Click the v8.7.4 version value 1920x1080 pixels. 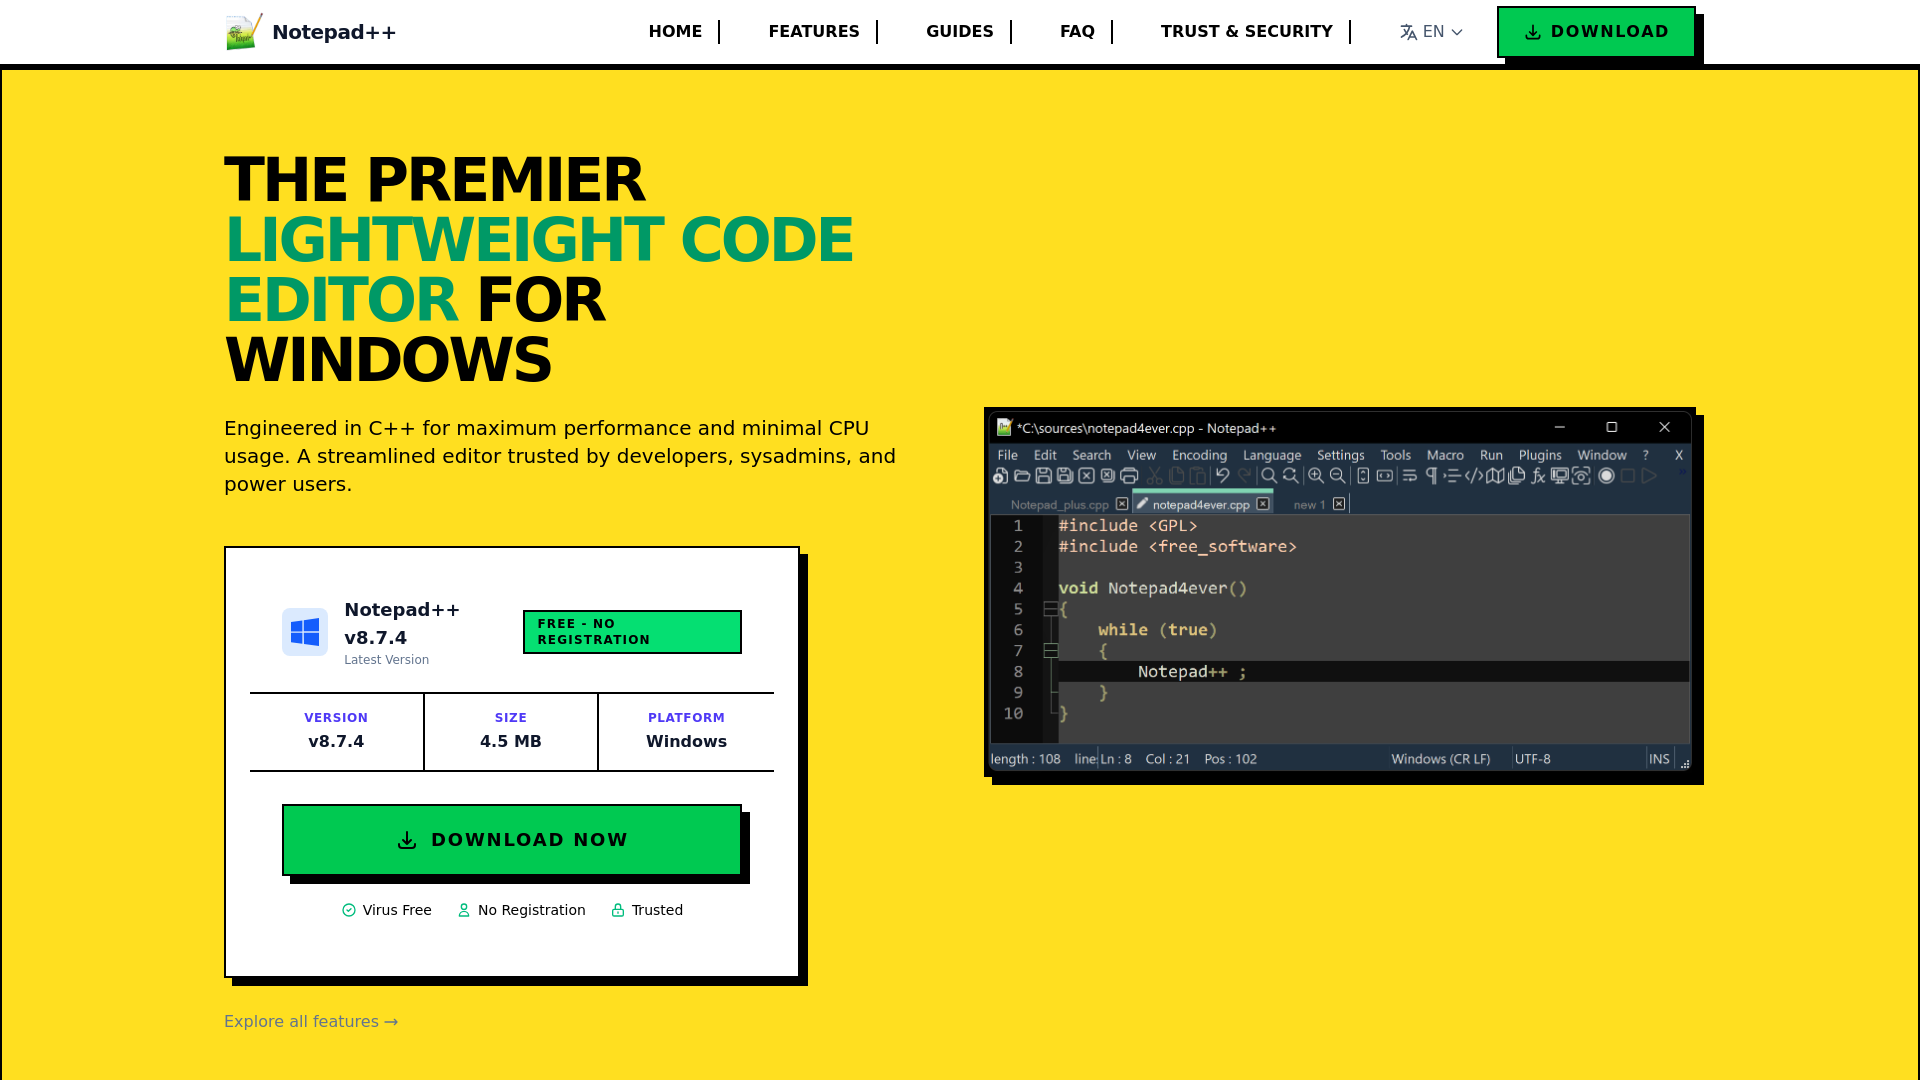pos(336,741)
